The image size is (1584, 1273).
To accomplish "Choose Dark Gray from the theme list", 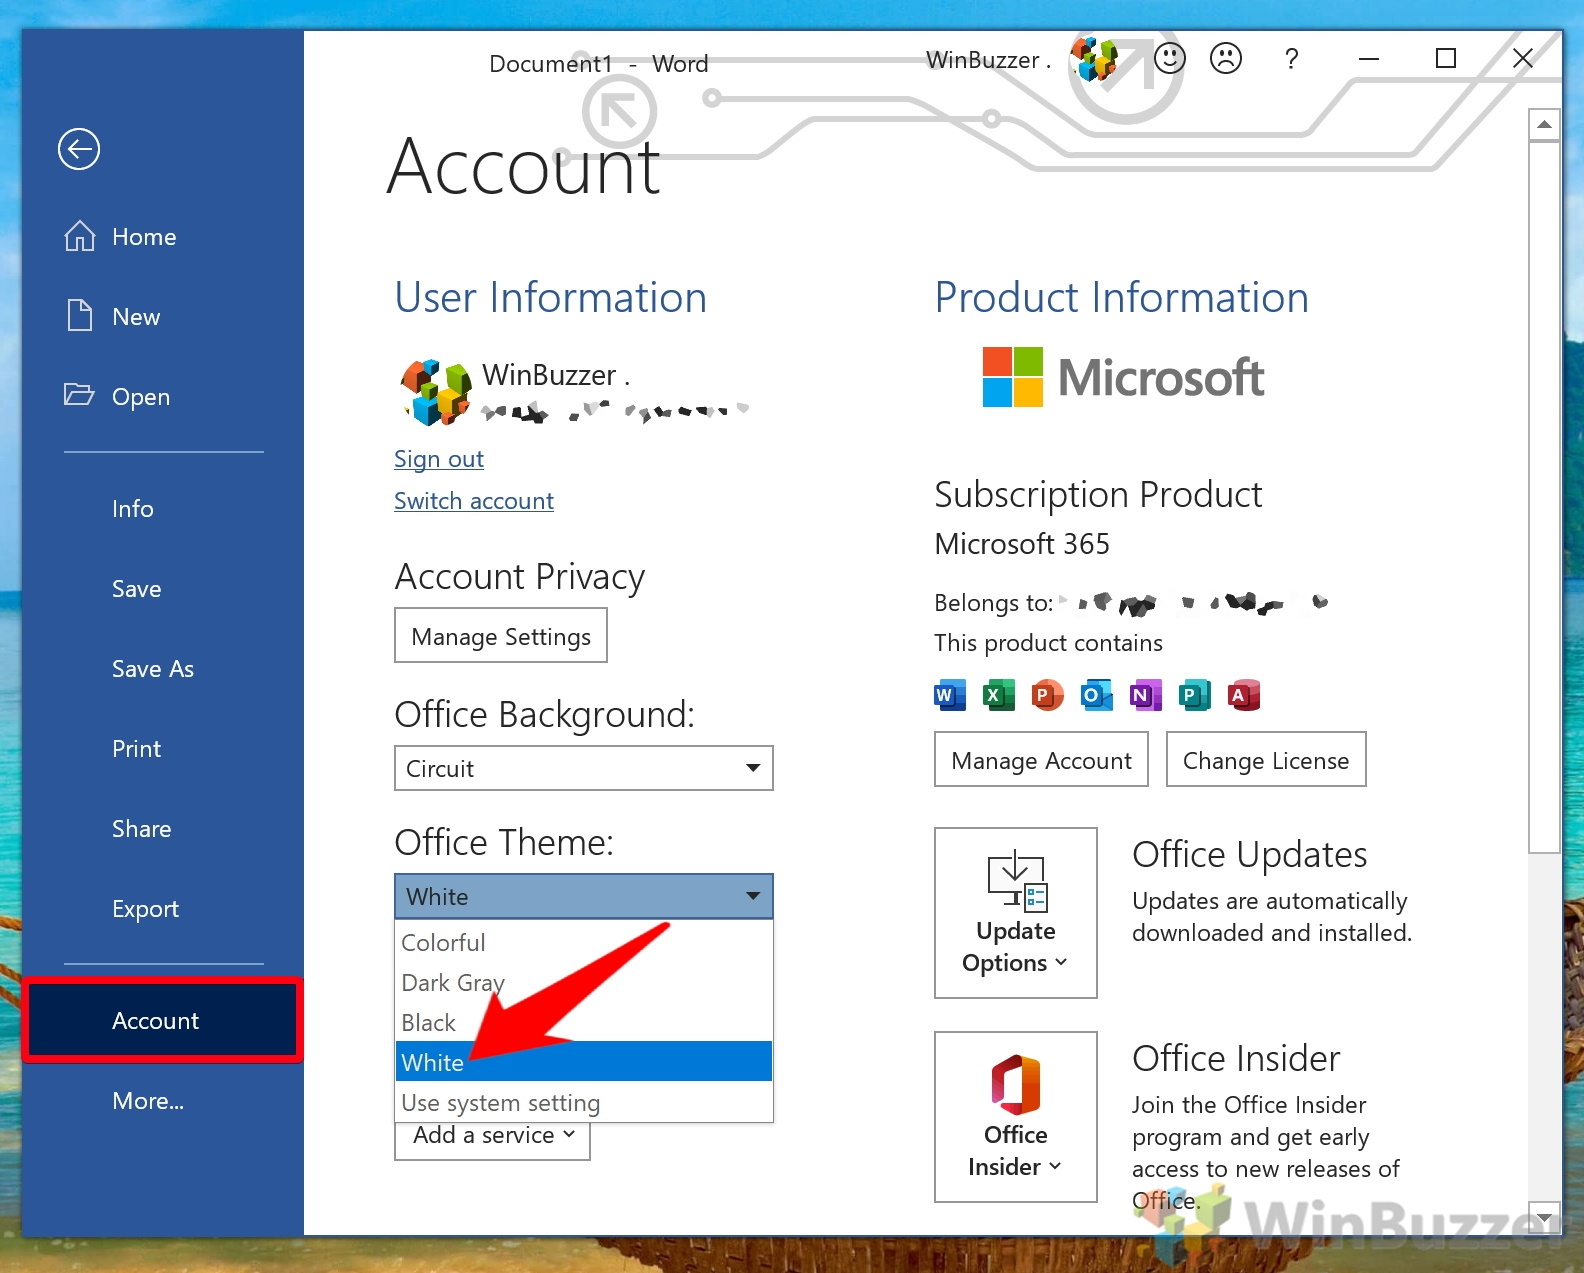I will coord(584,982).
